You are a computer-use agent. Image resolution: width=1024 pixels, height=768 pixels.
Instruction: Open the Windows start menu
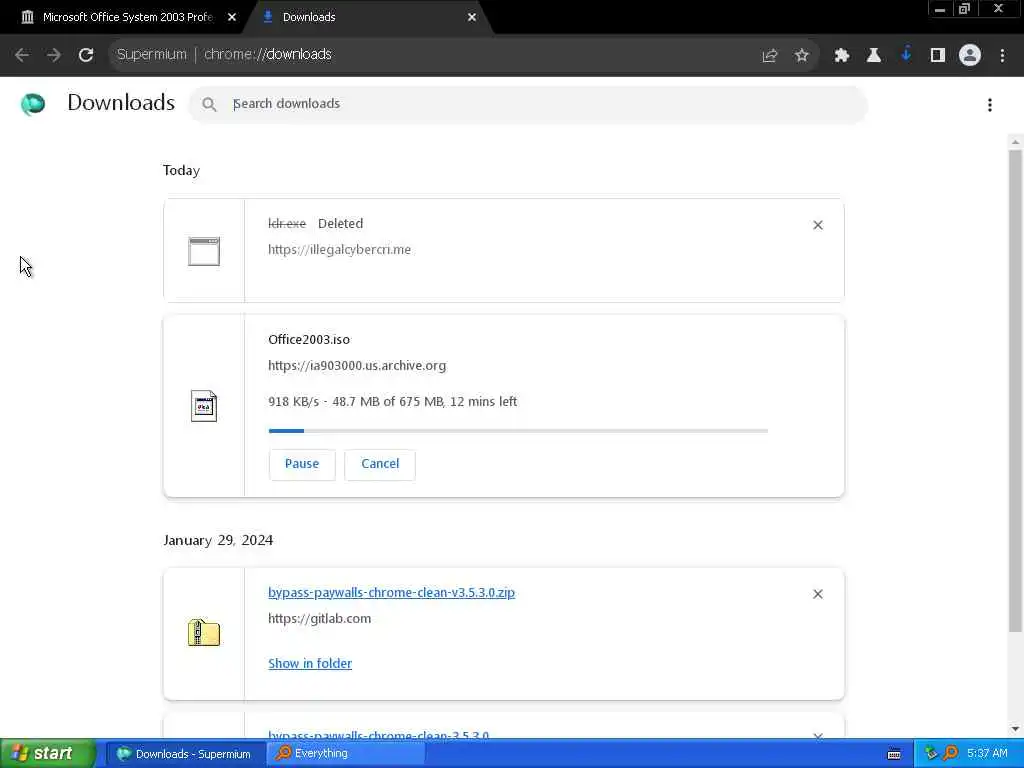coord(47,754)
